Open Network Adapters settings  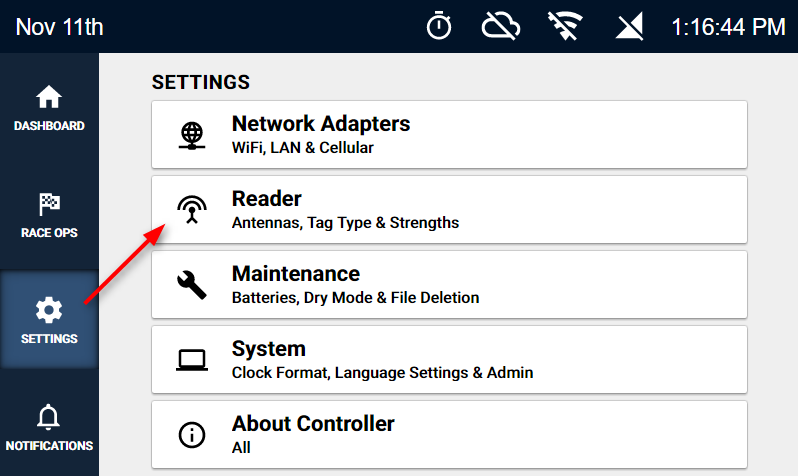pyautogui.click(x=449, y=135)
